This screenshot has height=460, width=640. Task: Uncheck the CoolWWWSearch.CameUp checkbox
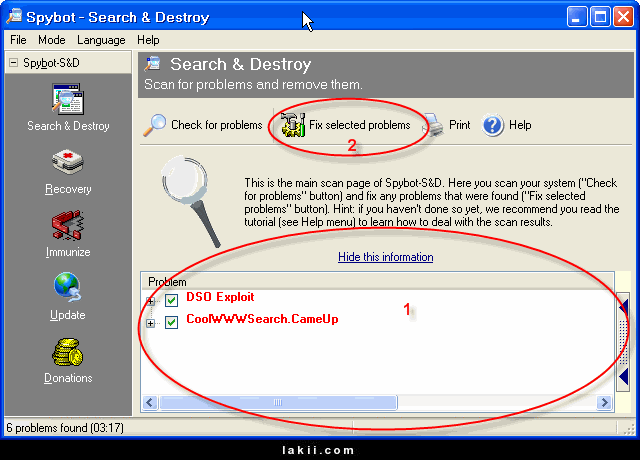(x=172, y=322)
